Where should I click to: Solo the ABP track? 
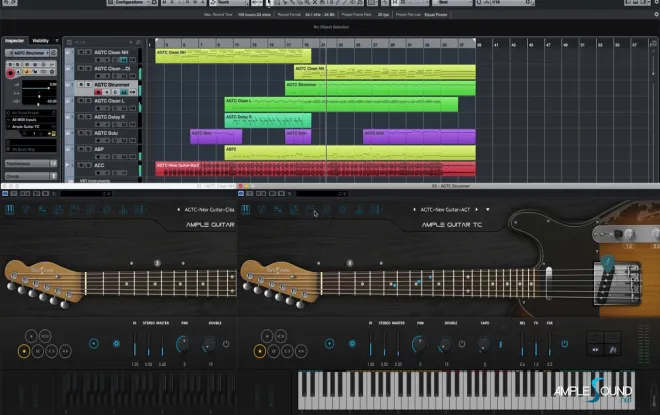pyautogui.click(x=88, y=149)
